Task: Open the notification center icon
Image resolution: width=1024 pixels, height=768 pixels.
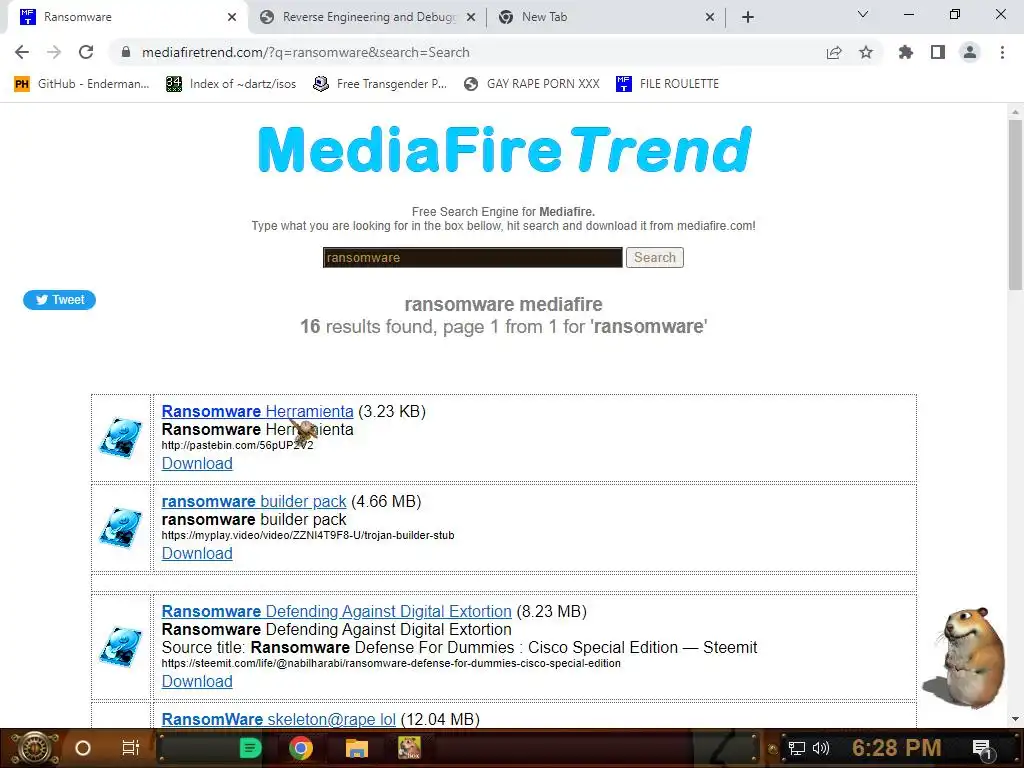Action: tap(982, 749)
